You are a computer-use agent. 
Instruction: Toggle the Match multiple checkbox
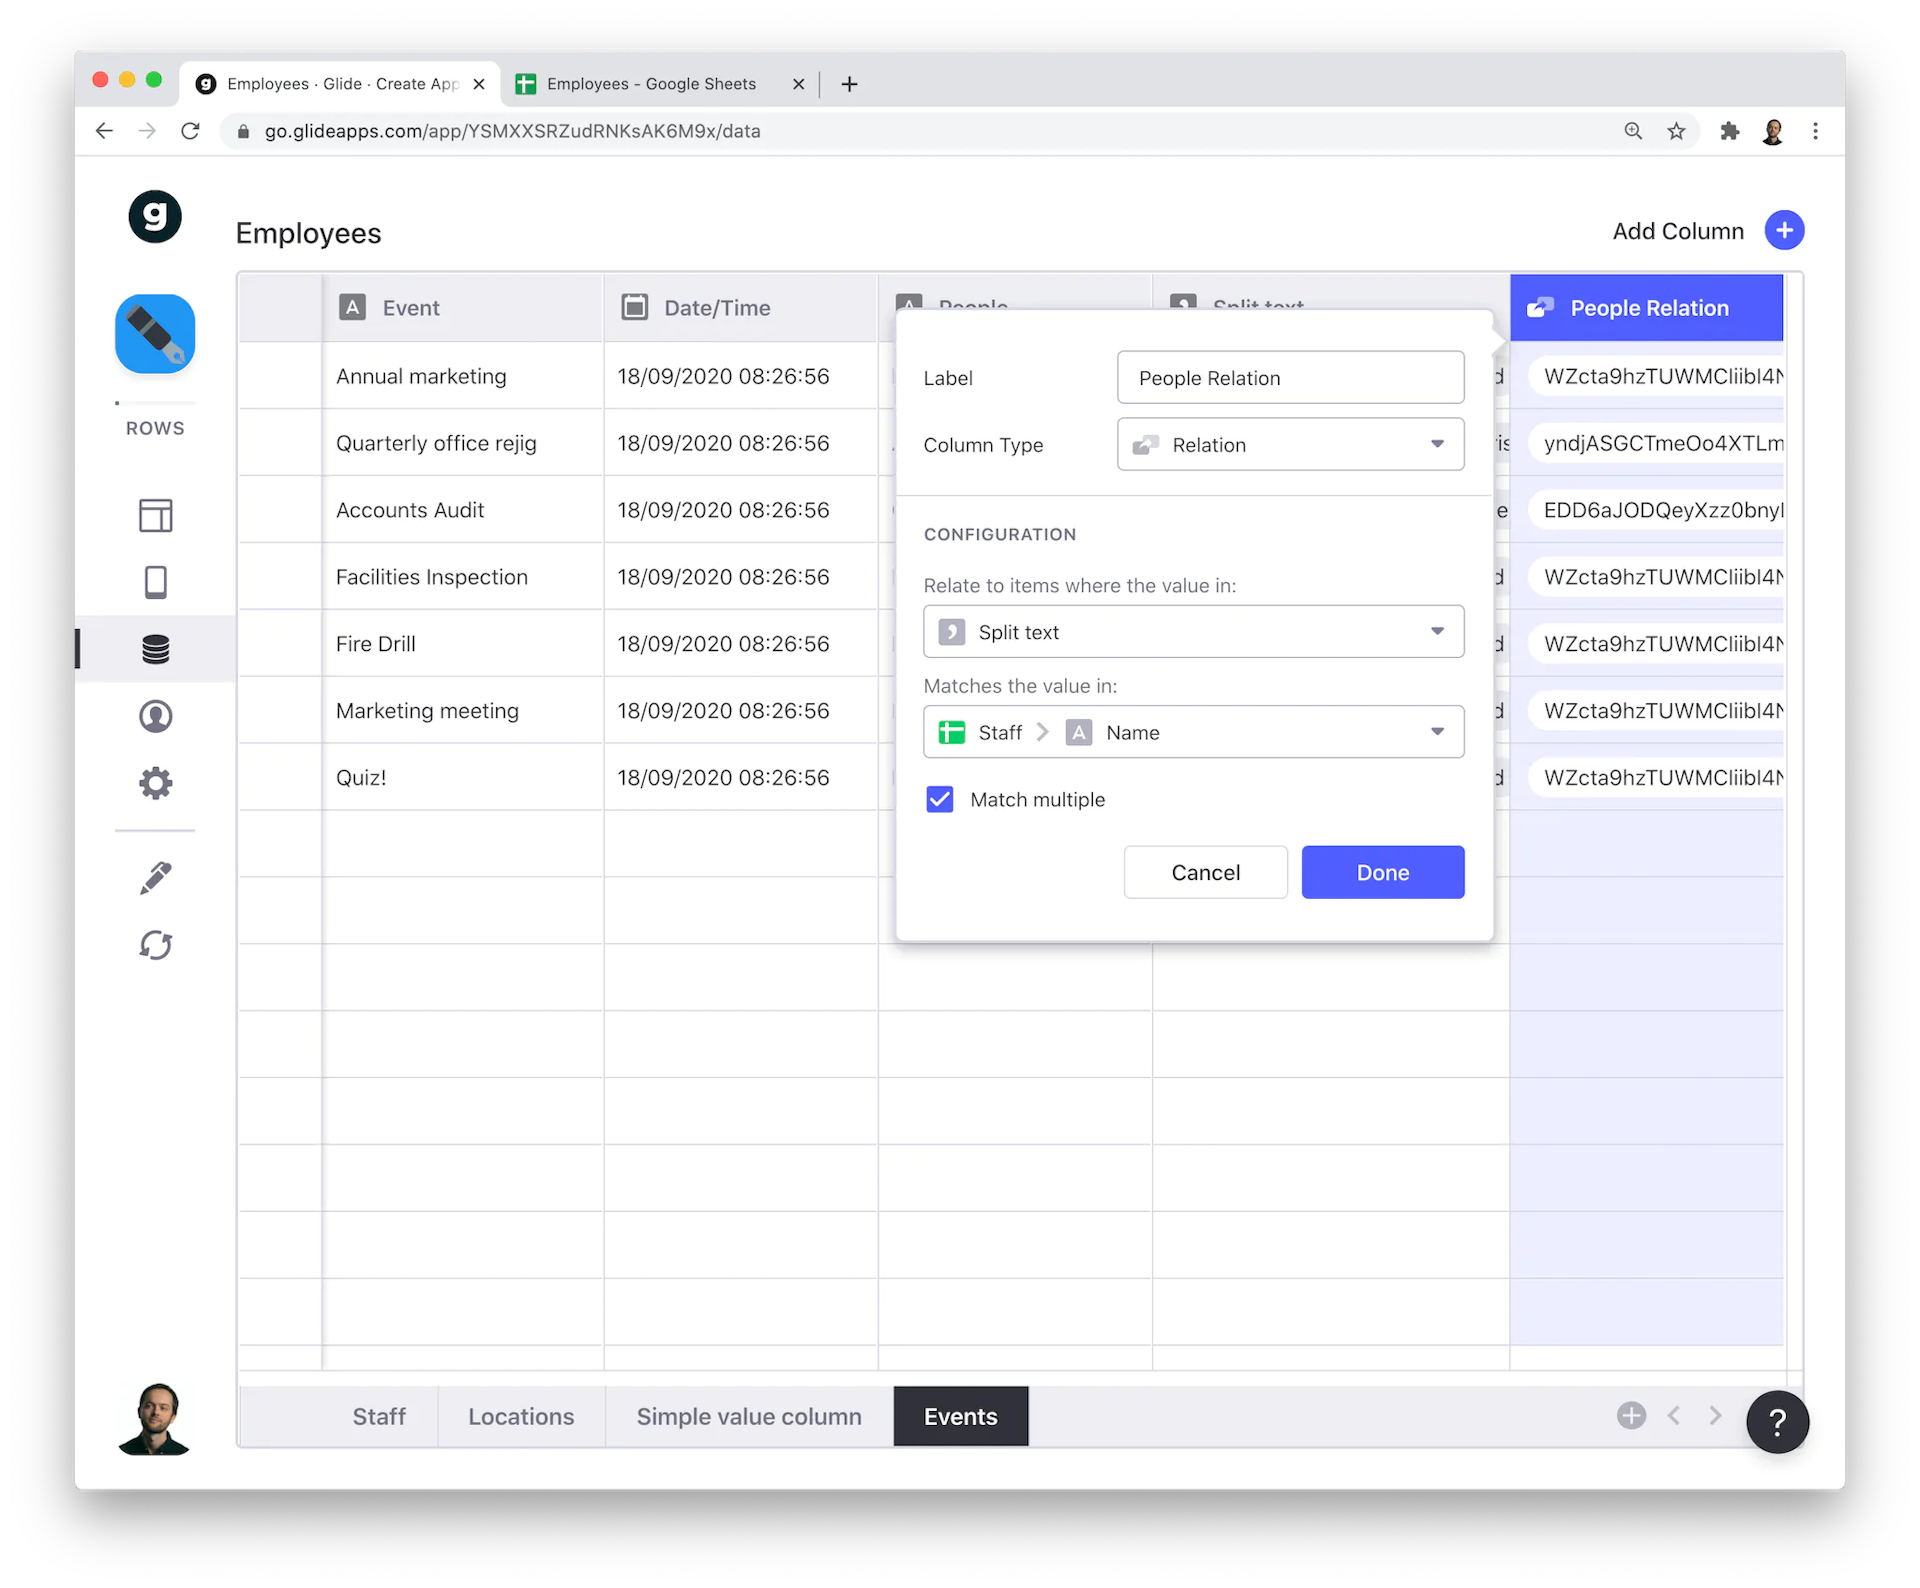(939, 797)
